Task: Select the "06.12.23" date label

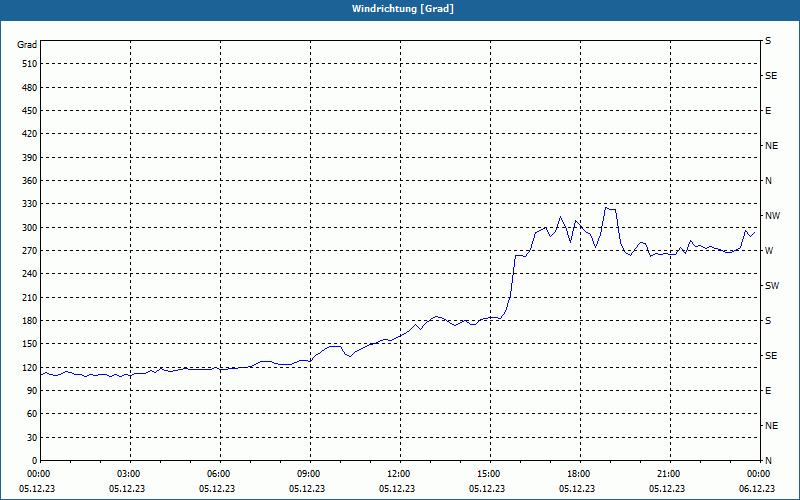Action: click(x=757, y=489)
